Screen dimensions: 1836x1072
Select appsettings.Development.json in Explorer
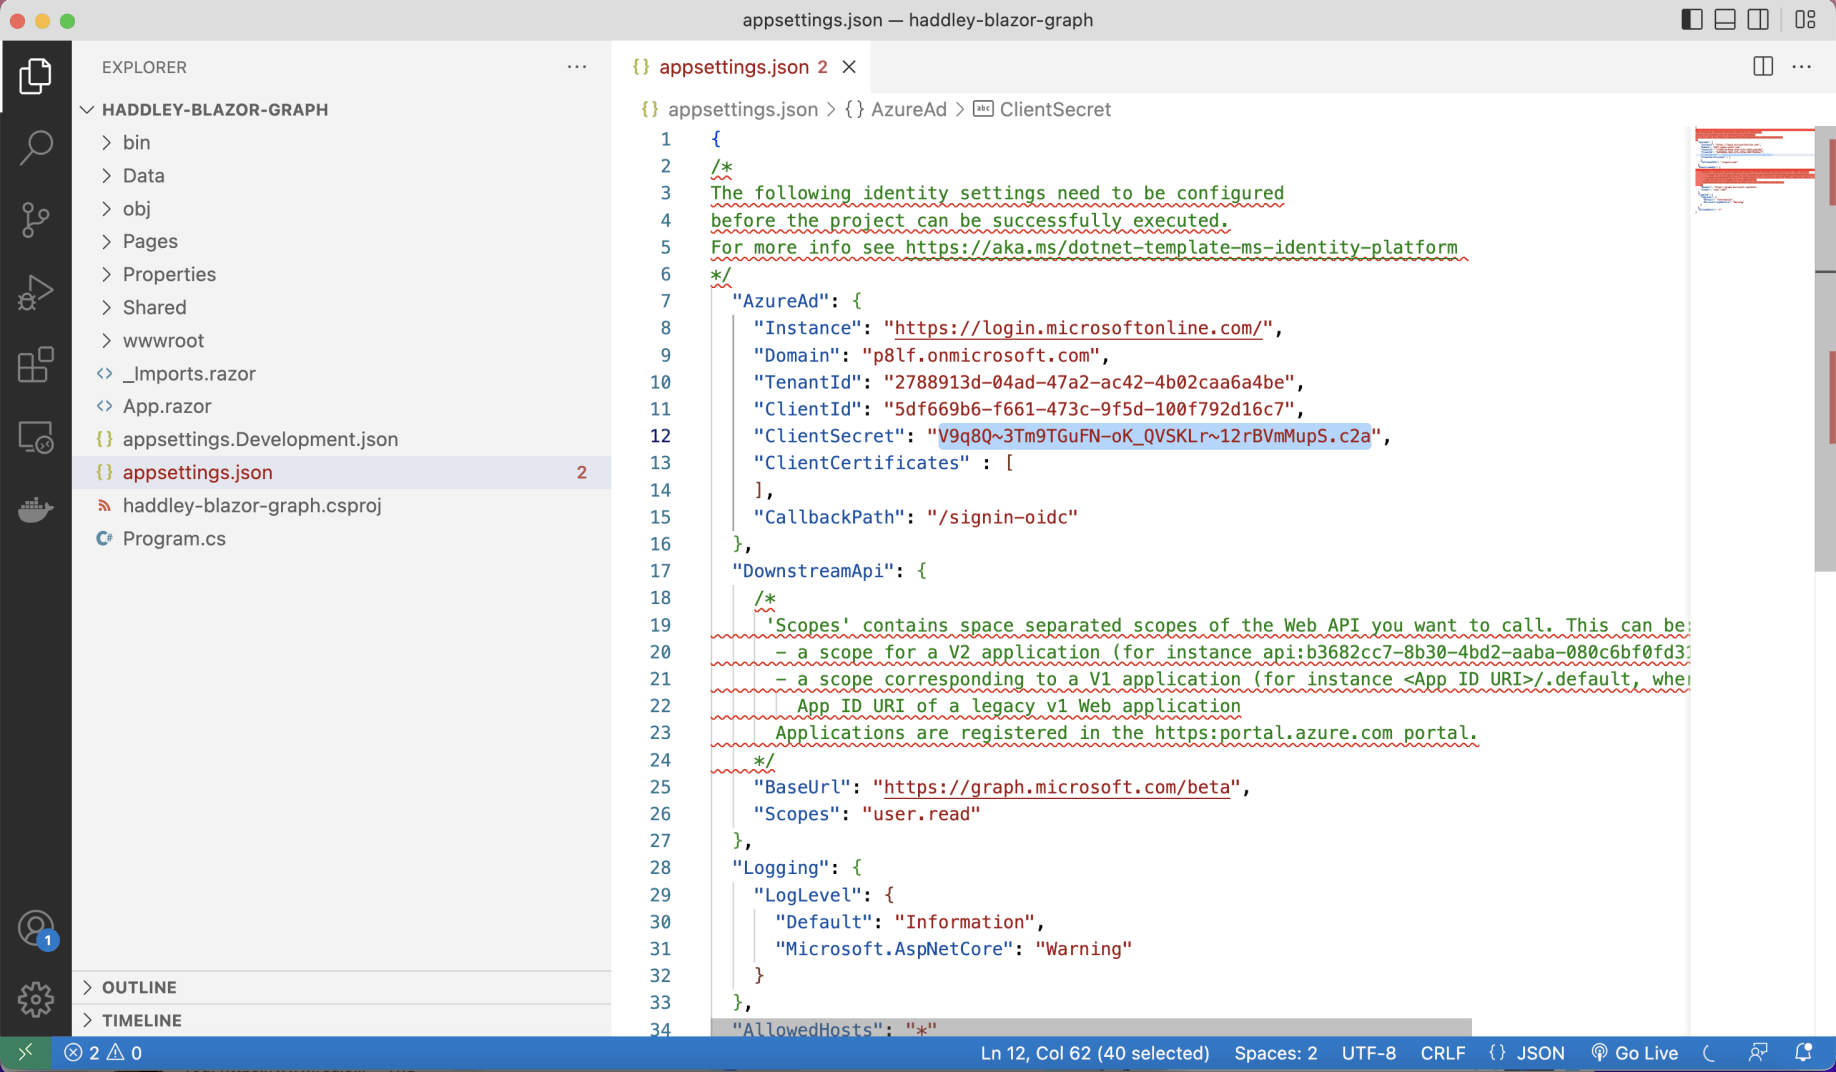point(260,438)
